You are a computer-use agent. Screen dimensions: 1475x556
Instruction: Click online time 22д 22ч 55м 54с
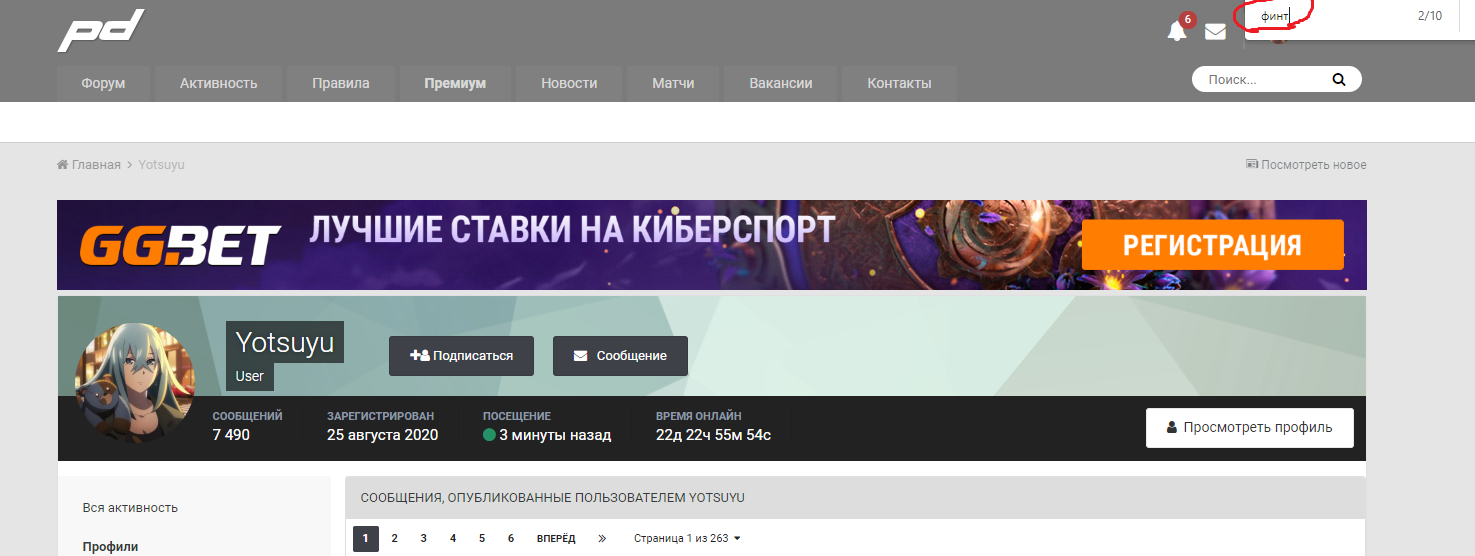pyautogui.click(x=713, y=435)
